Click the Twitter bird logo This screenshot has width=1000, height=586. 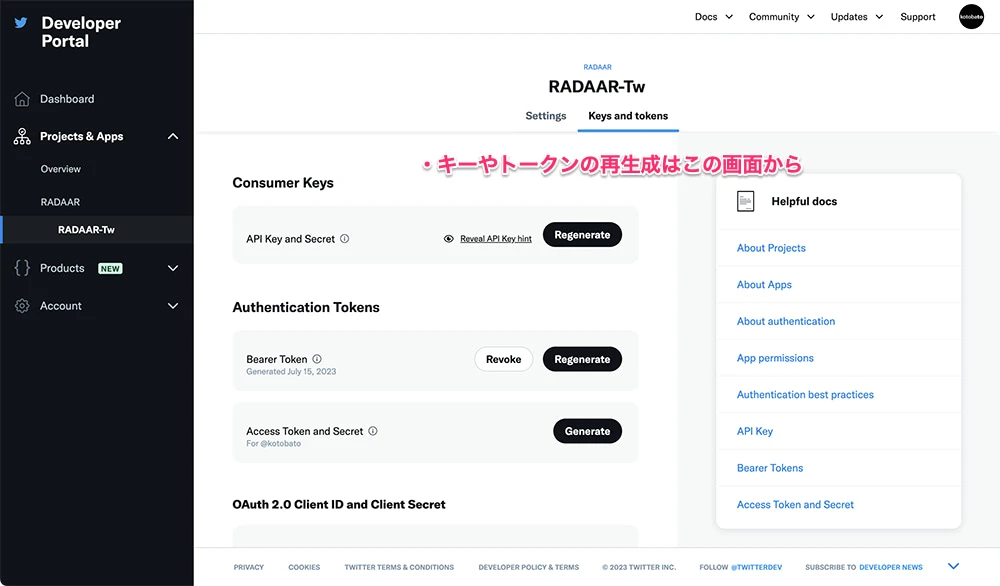tap(21, 23)
